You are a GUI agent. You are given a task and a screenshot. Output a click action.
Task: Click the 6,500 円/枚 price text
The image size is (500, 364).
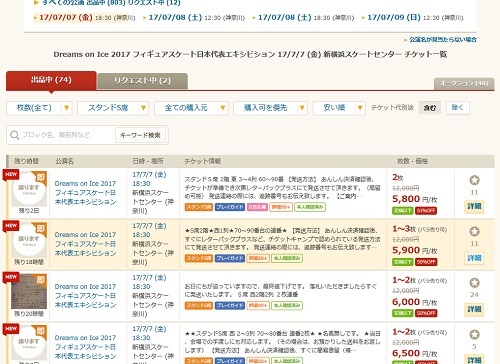pos(415,354)
